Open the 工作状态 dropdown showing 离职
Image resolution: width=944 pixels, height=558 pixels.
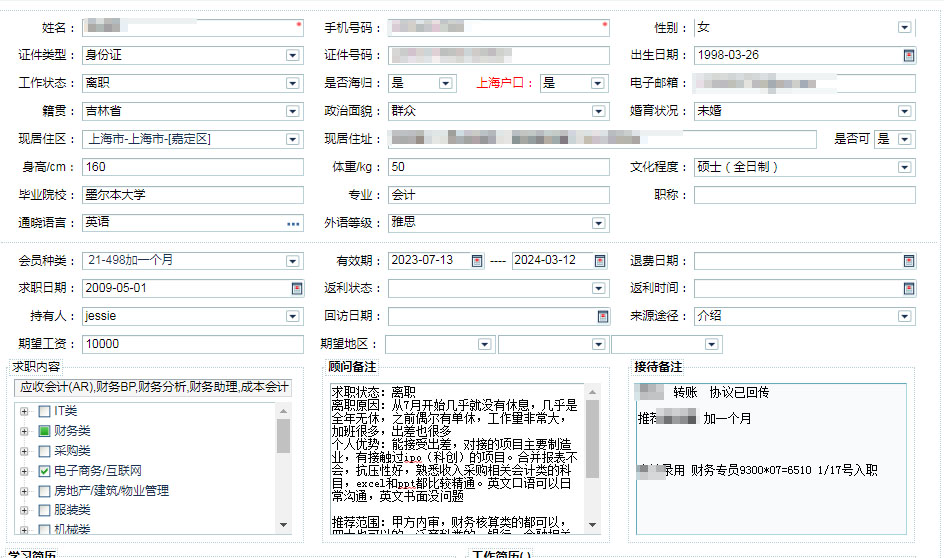click(x=293, y=83)
